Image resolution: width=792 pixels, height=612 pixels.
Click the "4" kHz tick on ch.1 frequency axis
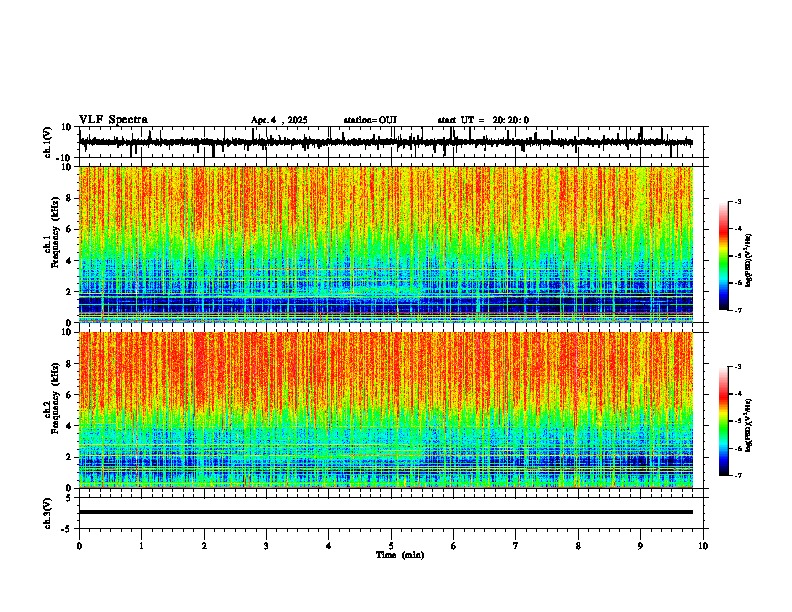point(69,261)
